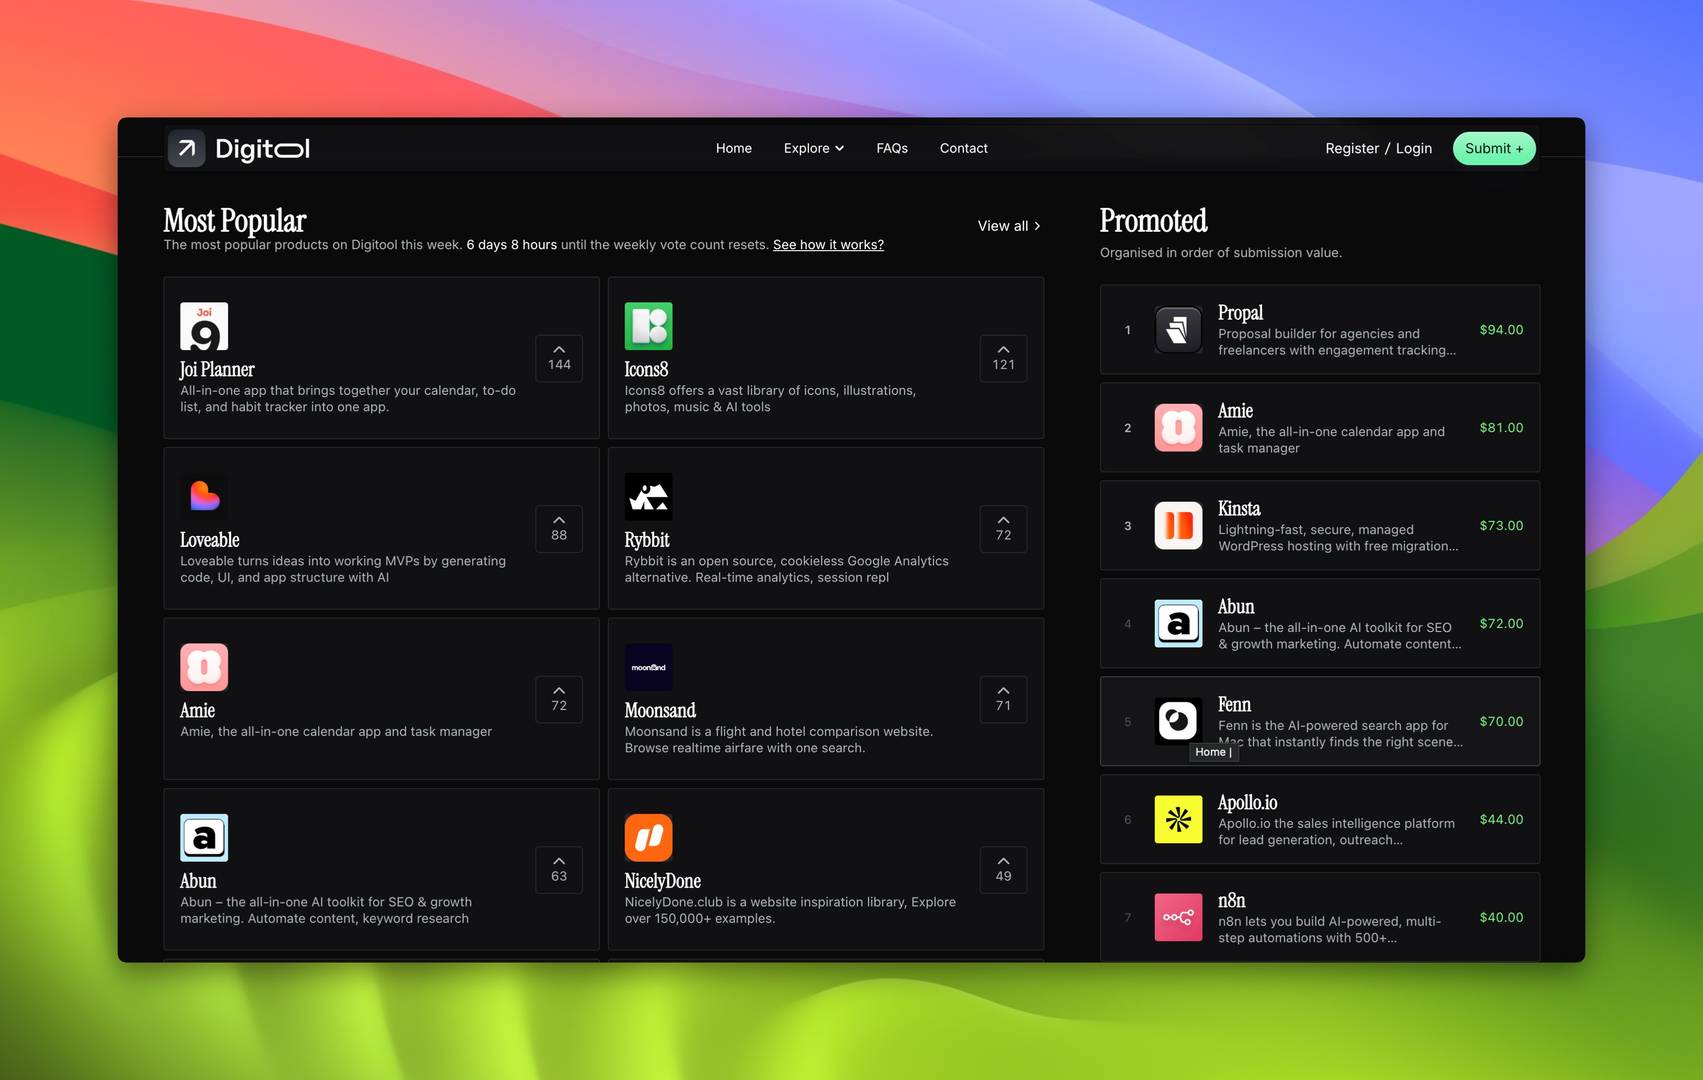1703x1080 pixels.
Task: Click the Apollo.io yellow icon
Action: (1178, 819)
